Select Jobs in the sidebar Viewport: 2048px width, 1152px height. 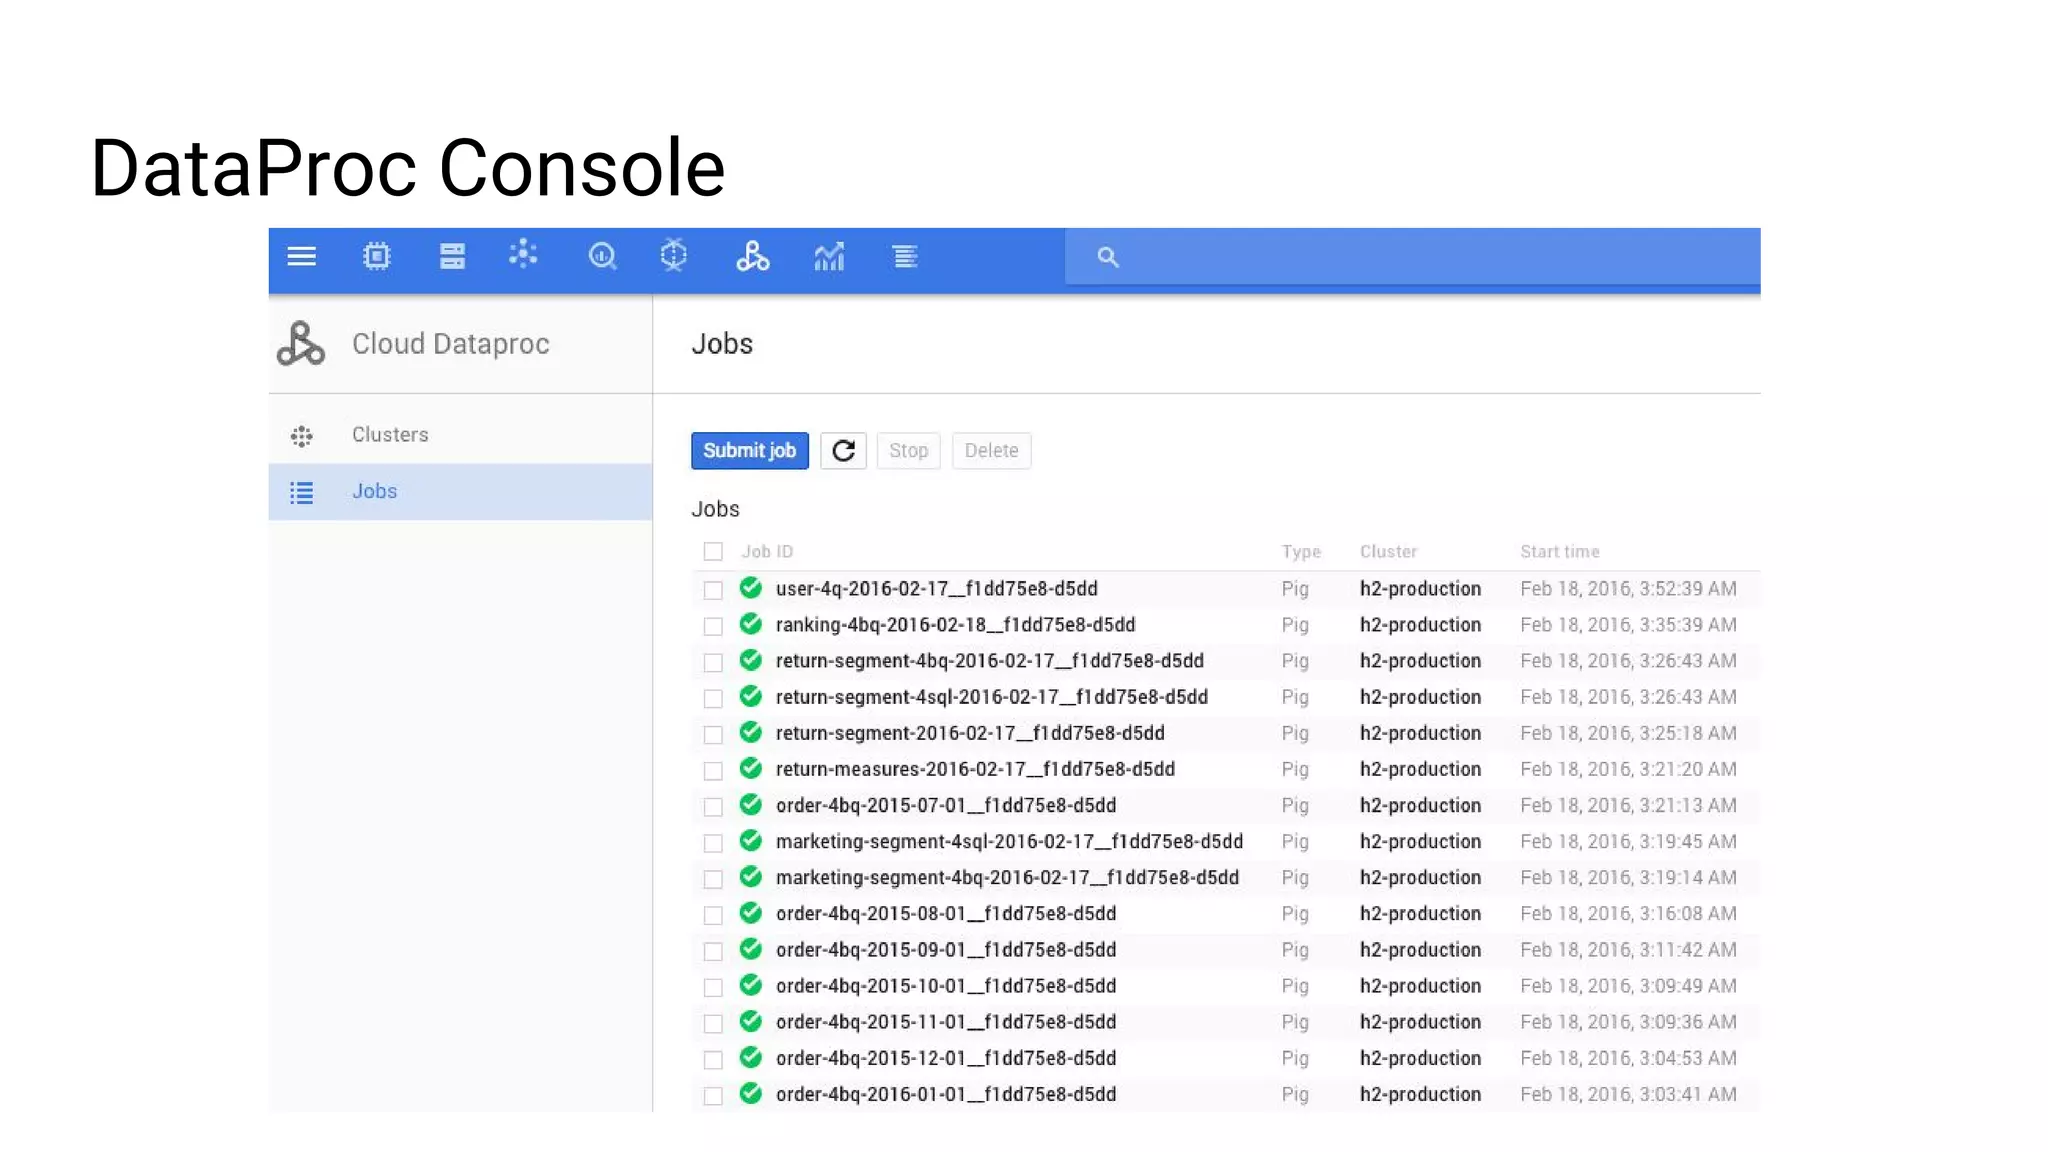tap(460, 492)
